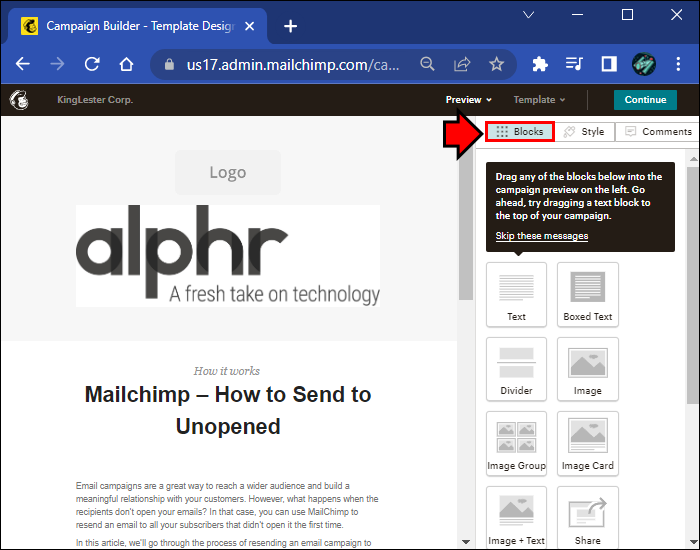This screenshot has height=550, width=700.
Task: Open the Chrome profile avatar
Action: point(644,64)
